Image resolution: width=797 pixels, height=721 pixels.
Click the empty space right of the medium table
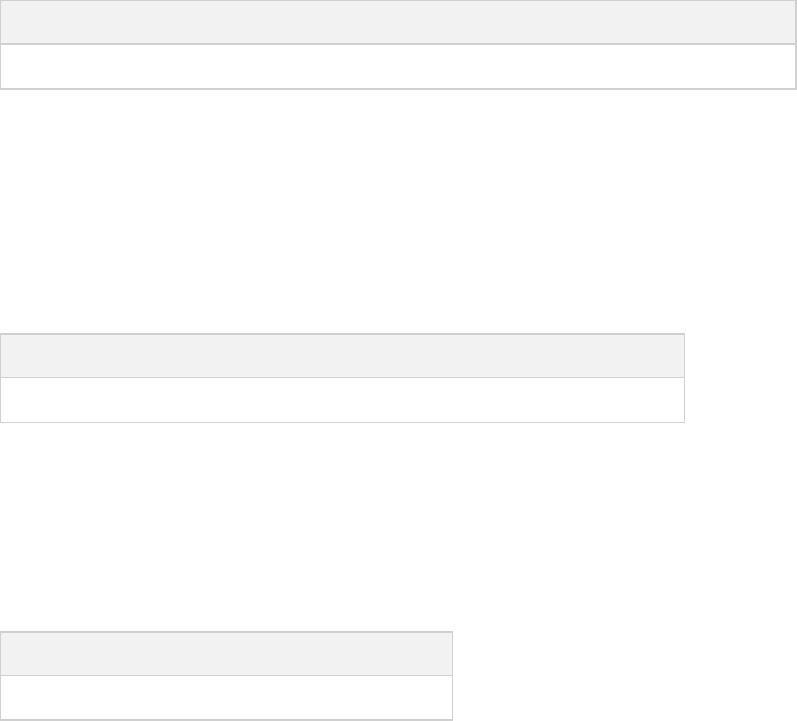tap(740, 378)
